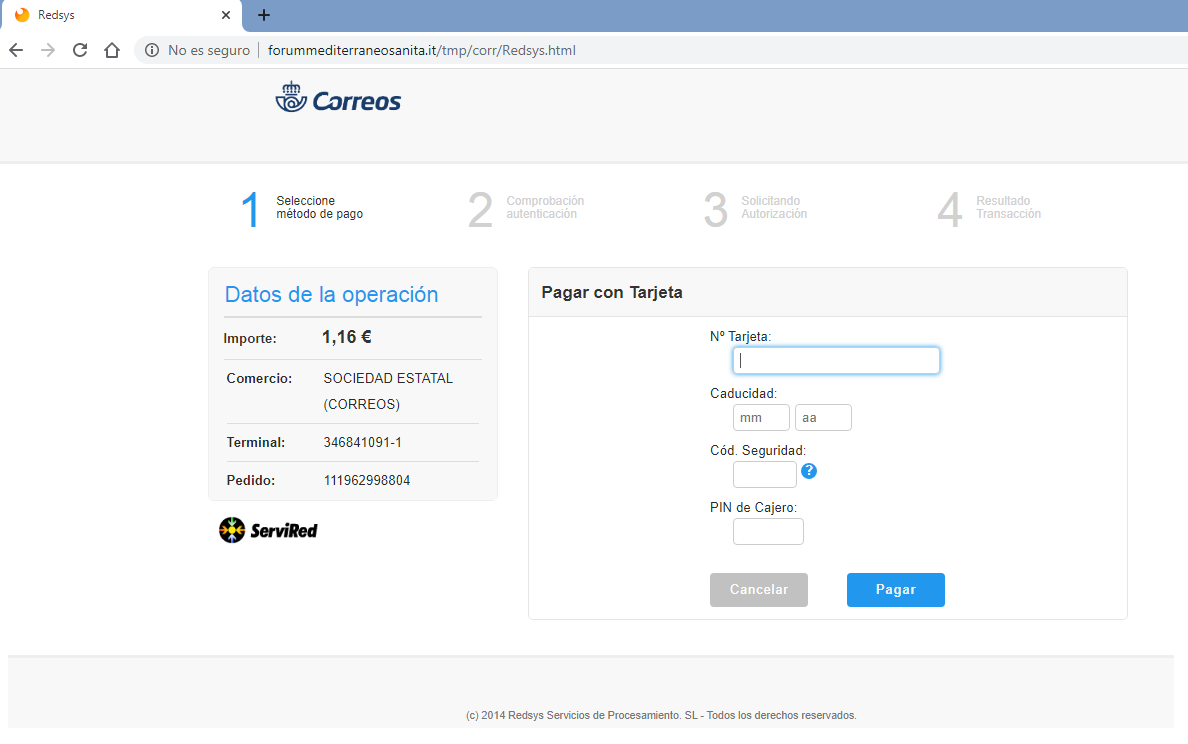The image size is (1188, 744).
Task: Click the ServiRed logo
Action: tap(268, 530)
